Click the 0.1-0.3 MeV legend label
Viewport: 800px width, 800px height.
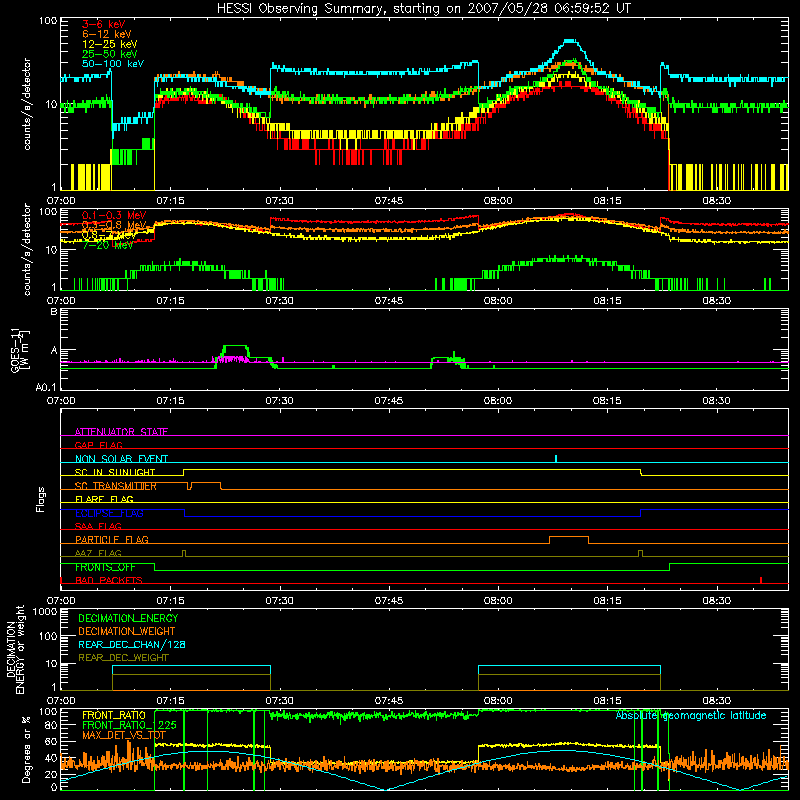tap(114, 215)
